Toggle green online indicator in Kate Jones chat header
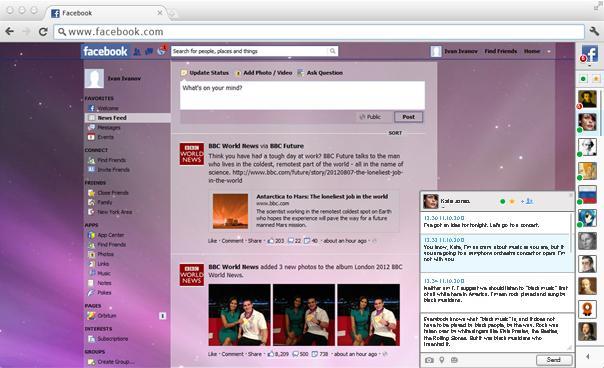This screenshot has height=368, width=604. pos(502,201)
